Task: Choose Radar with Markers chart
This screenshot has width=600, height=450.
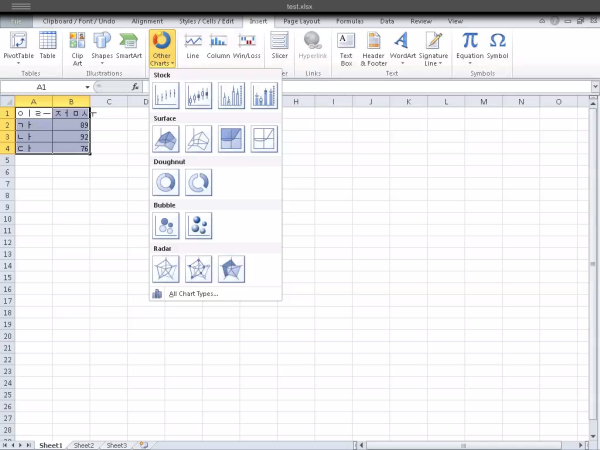Action: (x=199, y=269)
